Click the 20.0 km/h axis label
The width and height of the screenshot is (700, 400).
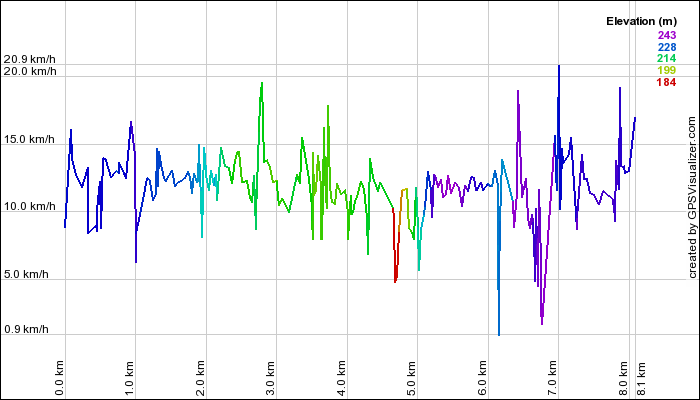pyautogui.click(x=30, y=71)
